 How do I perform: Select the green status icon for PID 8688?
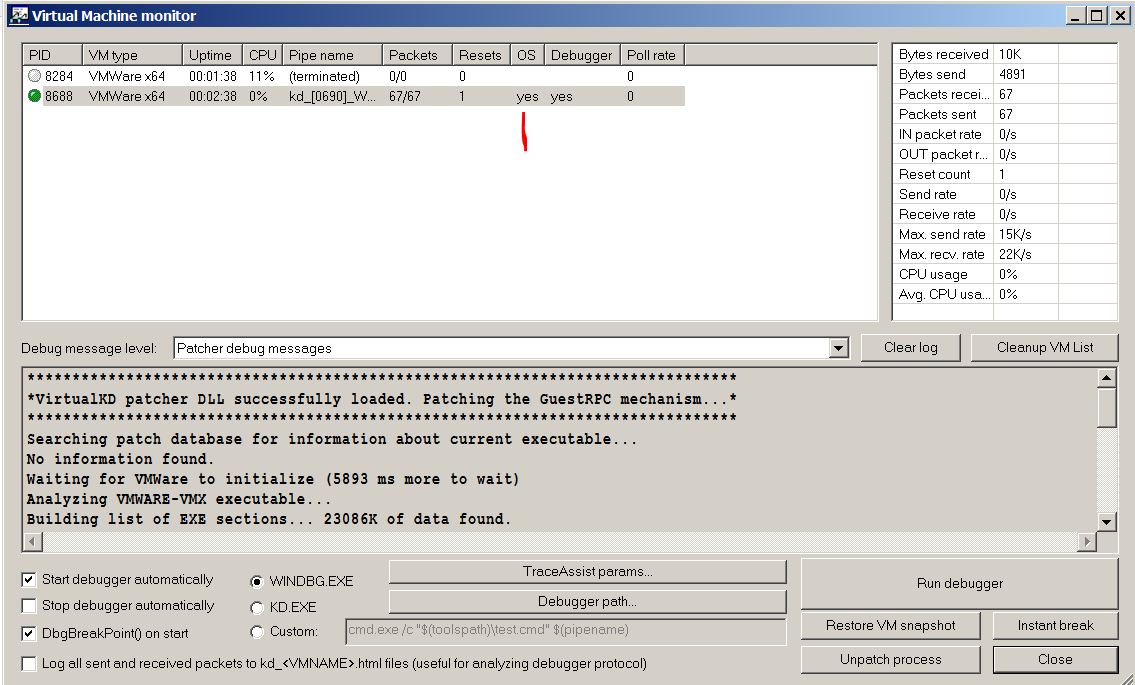point(35,96)
